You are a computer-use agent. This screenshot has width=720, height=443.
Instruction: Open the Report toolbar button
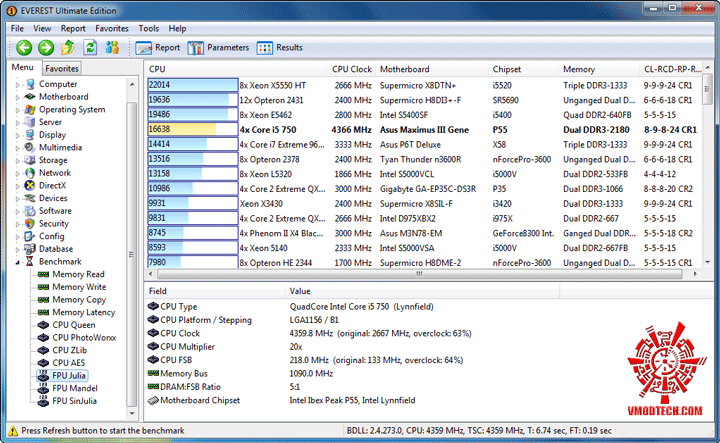point(158,48)
